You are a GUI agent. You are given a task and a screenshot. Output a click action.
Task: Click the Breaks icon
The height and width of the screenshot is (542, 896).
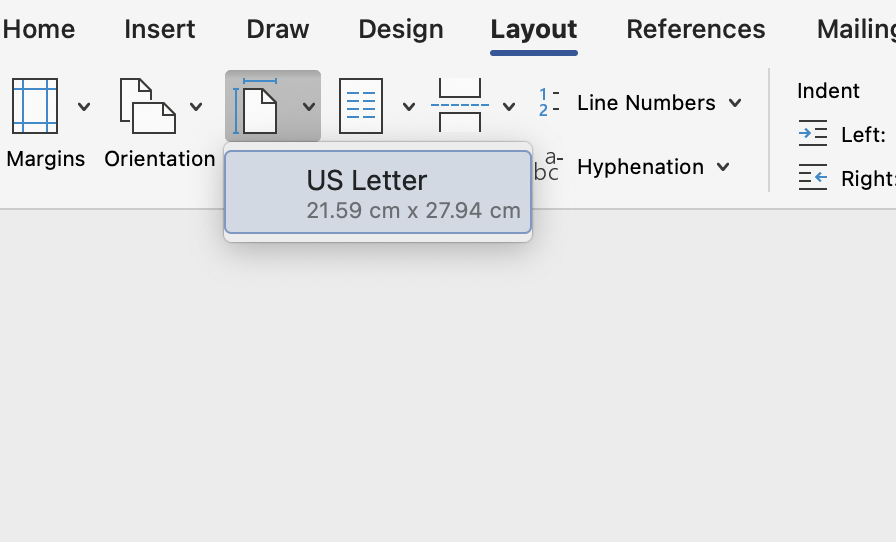[460, 105]
